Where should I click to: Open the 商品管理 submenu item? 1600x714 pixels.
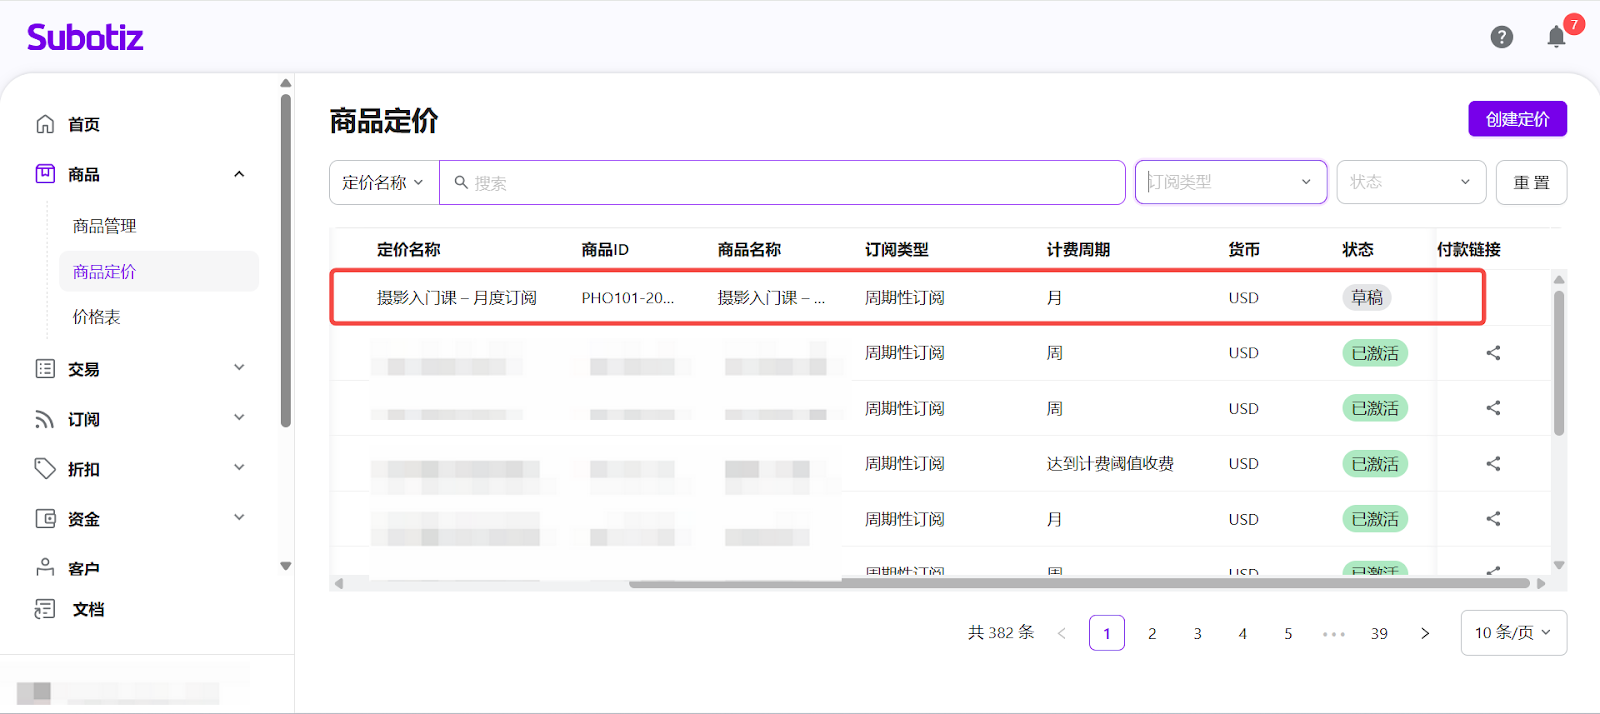pos(104,226)
